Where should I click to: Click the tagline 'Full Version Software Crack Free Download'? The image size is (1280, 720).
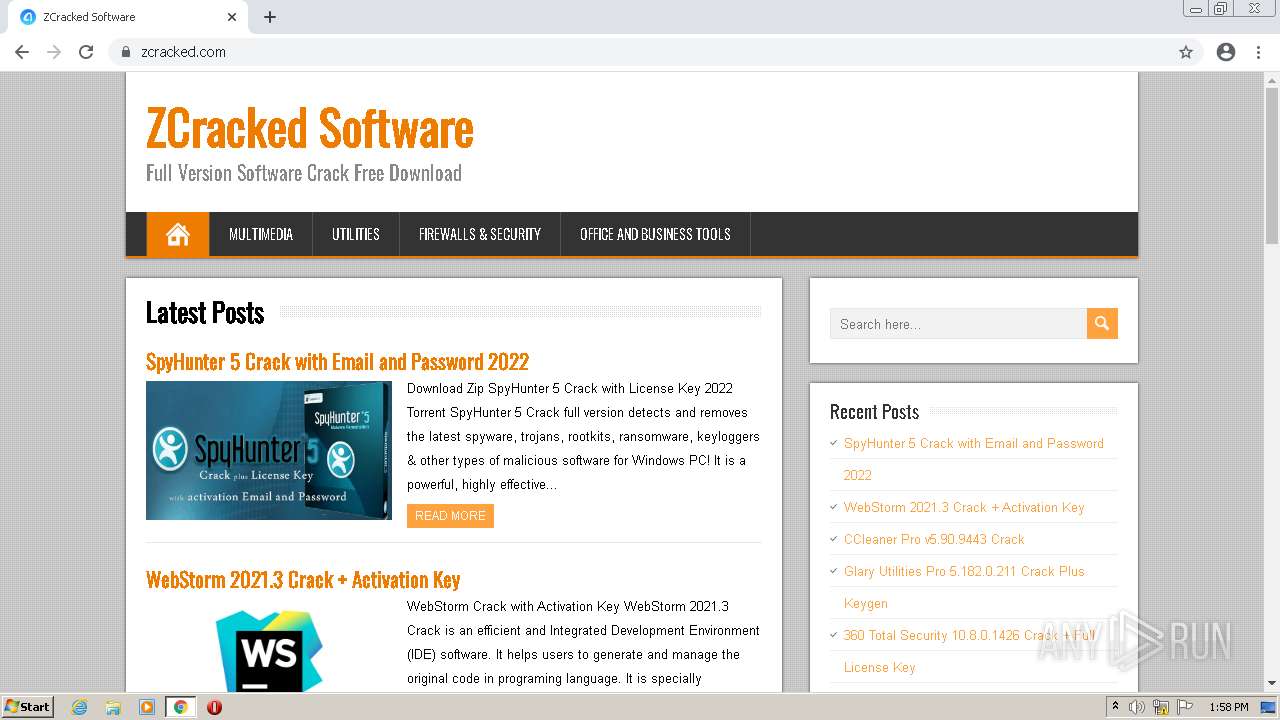click(x=304, y=173)
